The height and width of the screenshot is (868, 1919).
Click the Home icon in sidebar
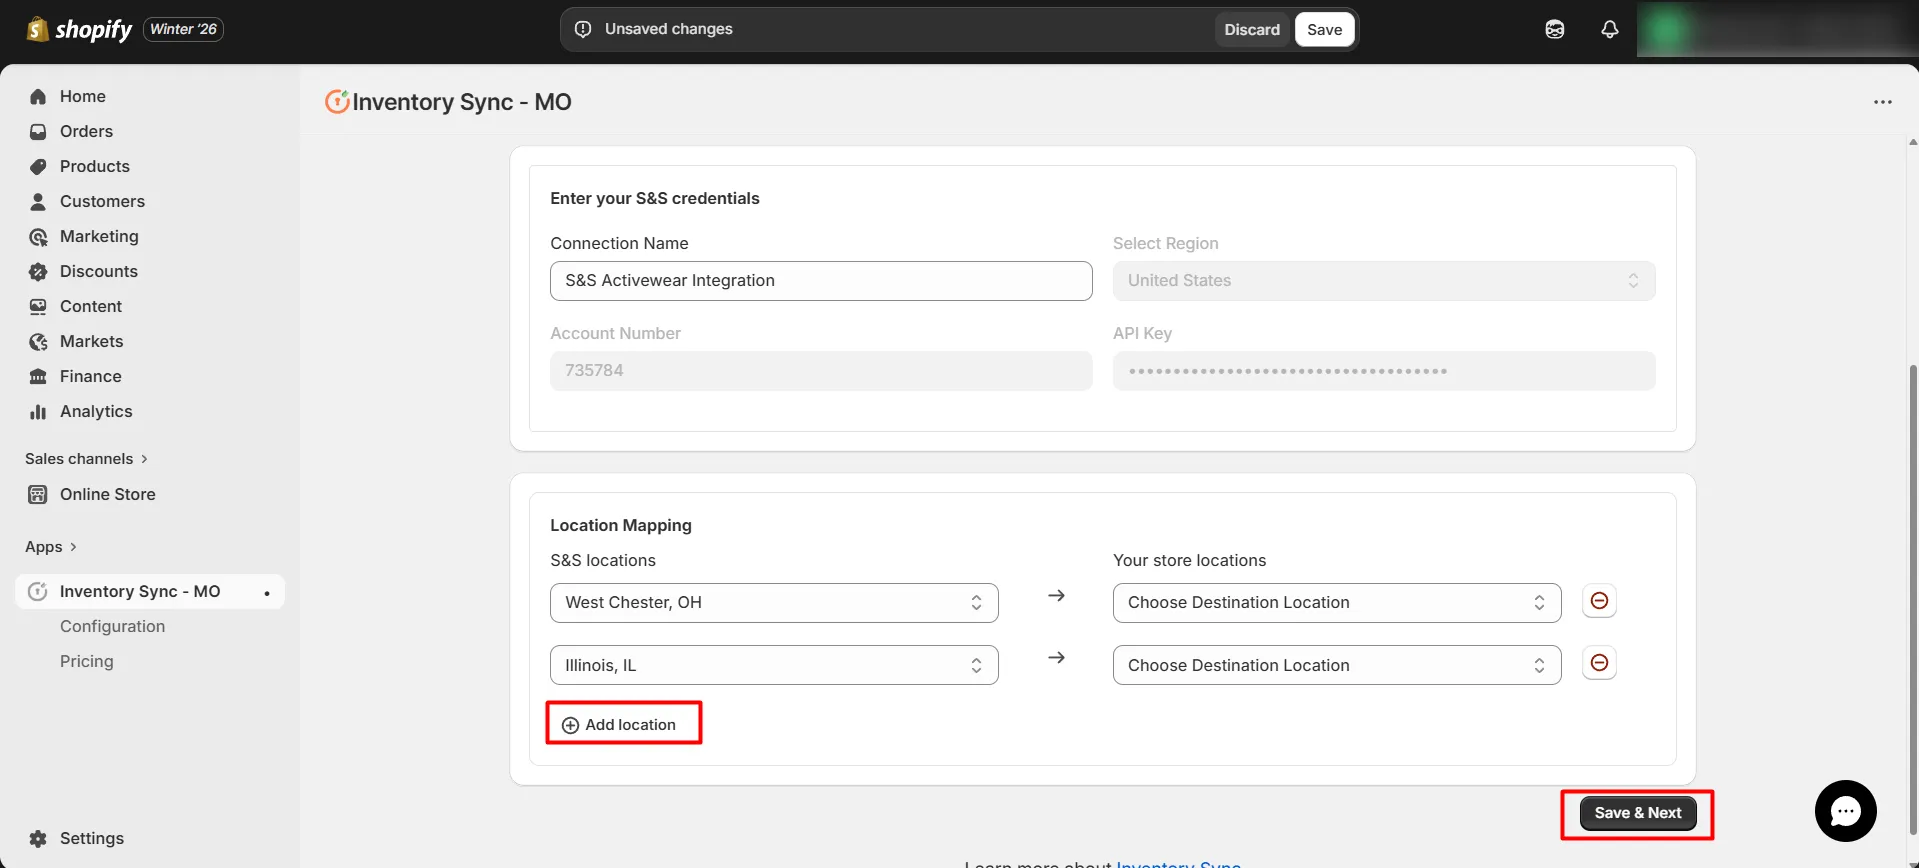pos(38,96)
